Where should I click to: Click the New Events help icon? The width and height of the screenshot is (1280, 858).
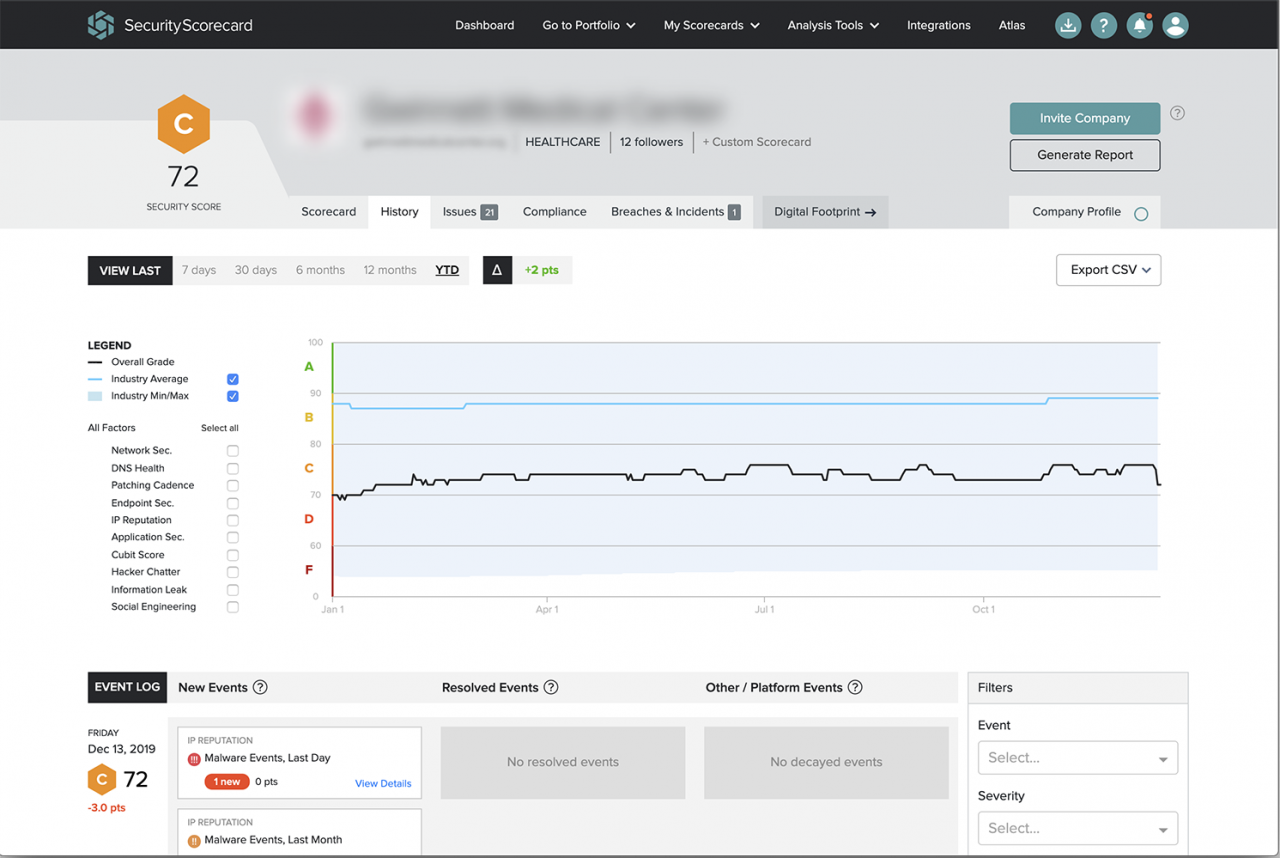tap(260, 687)
